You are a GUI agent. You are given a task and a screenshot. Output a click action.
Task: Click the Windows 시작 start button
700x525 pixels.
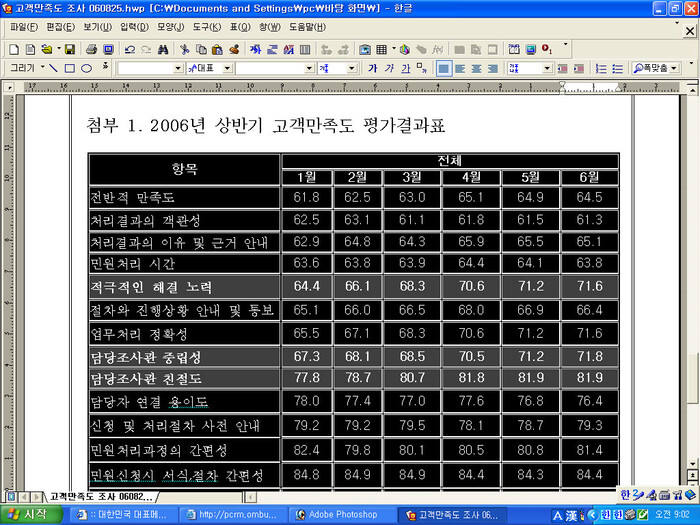[x=30, y=514]
